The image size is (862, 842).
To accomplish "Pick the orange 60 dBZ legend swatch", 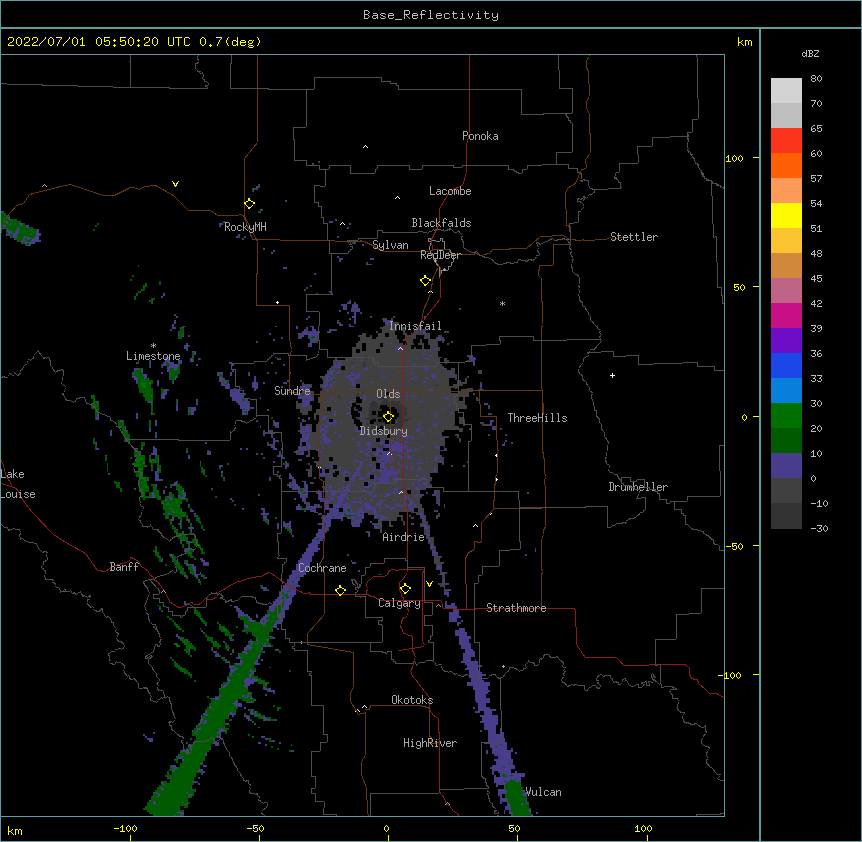I will pos(786,165).
